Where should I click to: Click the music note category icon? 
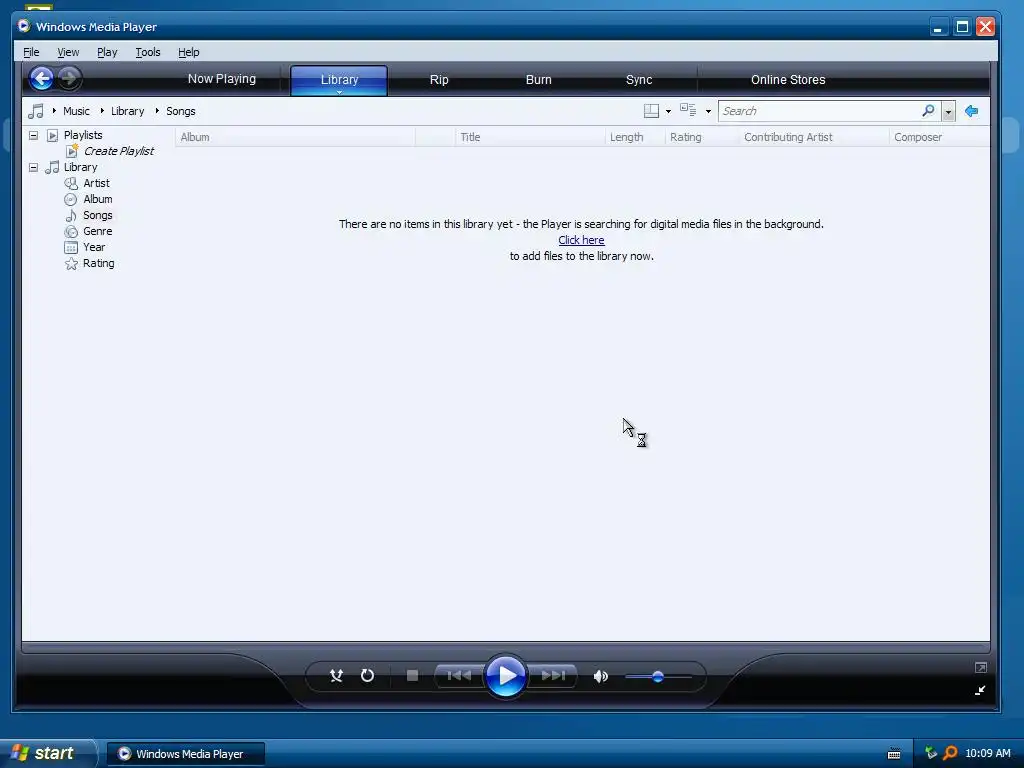(36, 111)
